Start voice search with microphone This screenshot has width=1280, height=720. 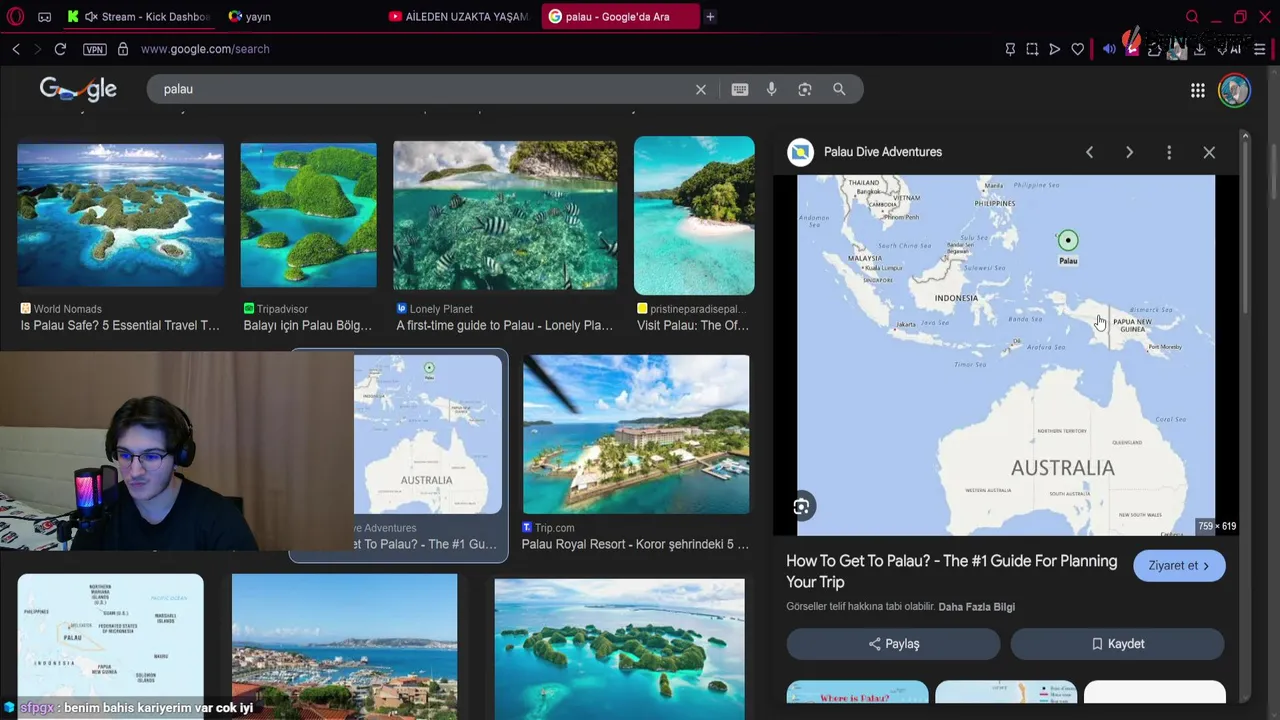771,89
